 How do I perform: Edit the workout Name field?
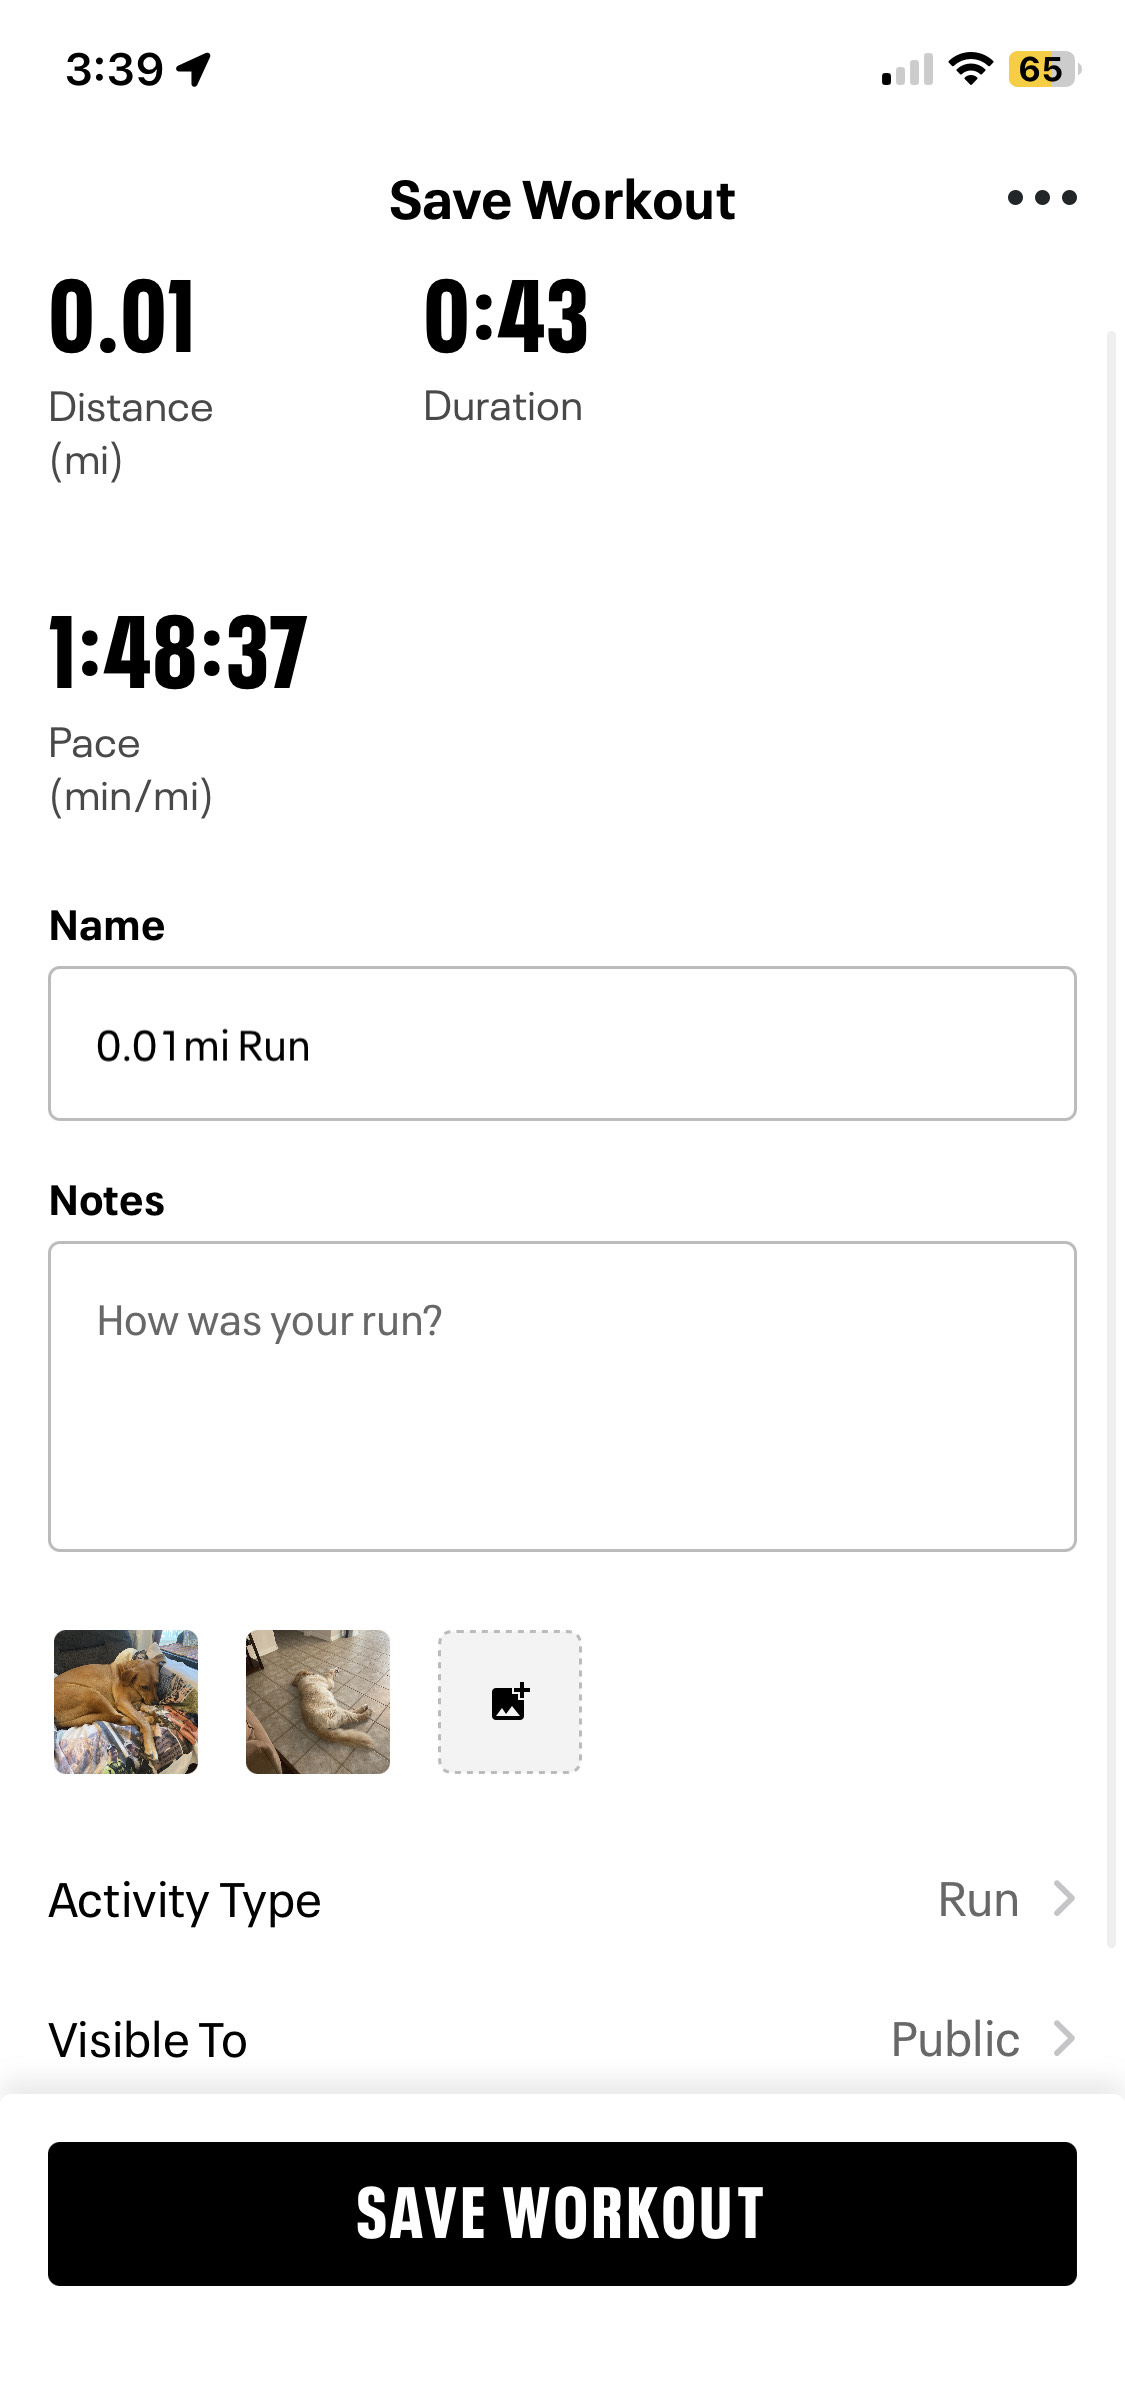click(562, 1043)
